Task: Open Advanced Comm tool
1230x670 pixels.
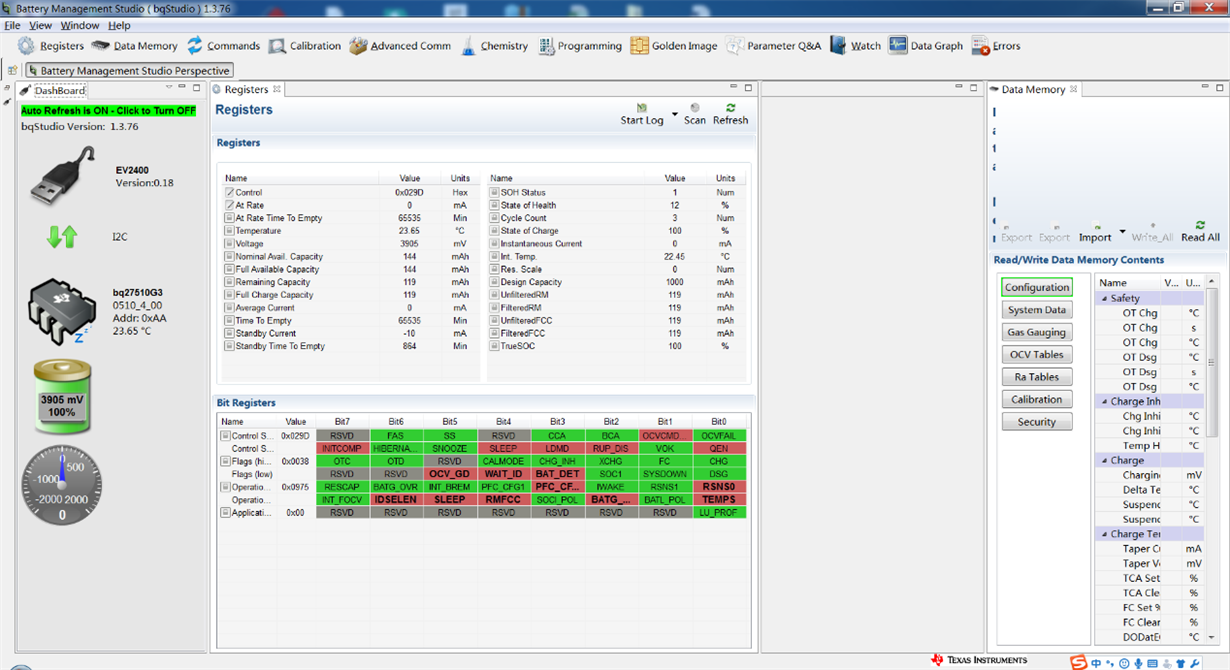Action: [400, 46]
